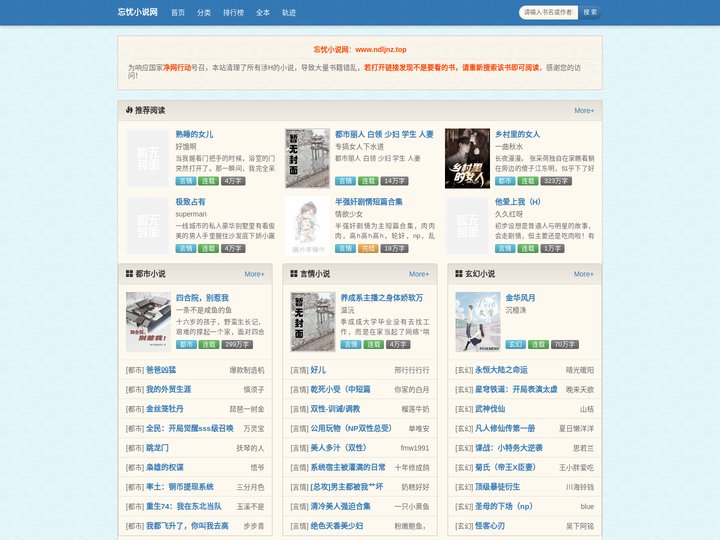Open 率土：铜币提现系统
Image resolution: width=720 pixels, height=540 pixels.
[x=180, y=487]
